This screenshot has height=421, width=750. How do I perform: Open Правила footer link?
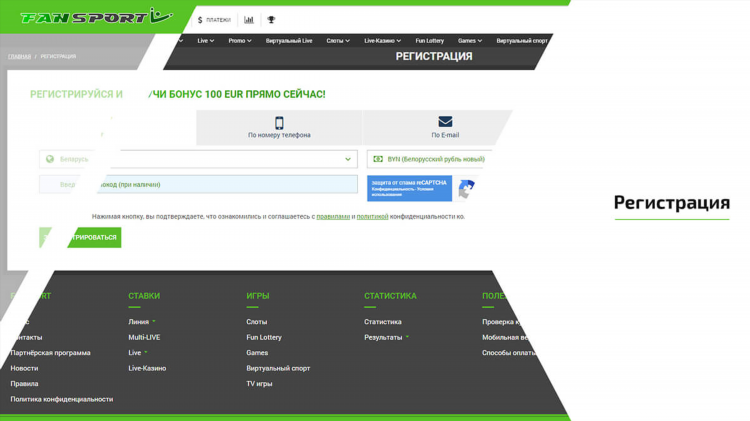pos(24,384)
